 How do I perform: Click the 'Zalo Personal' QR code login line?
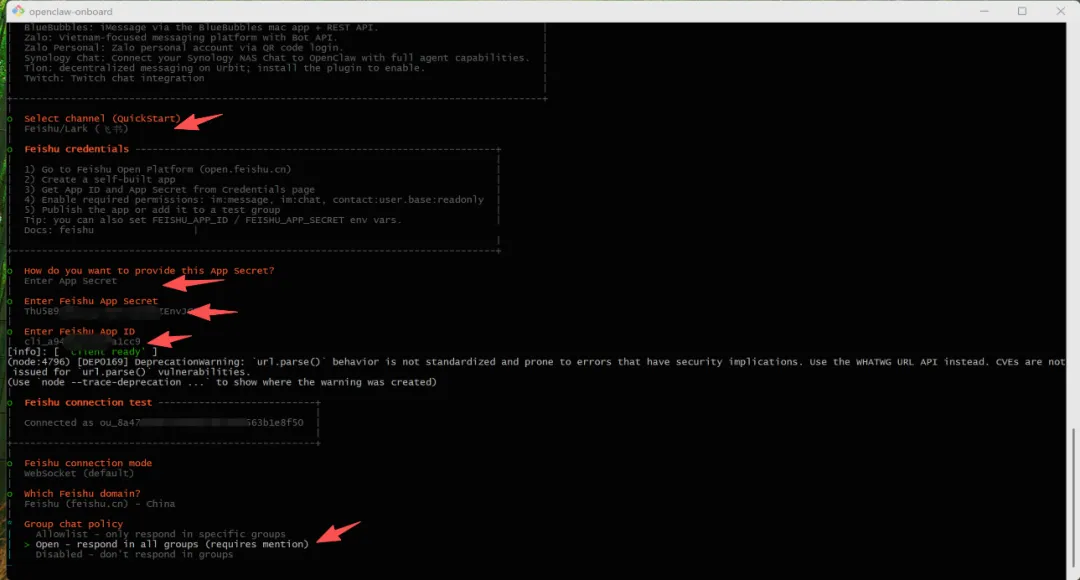click(x=183, y=48)
